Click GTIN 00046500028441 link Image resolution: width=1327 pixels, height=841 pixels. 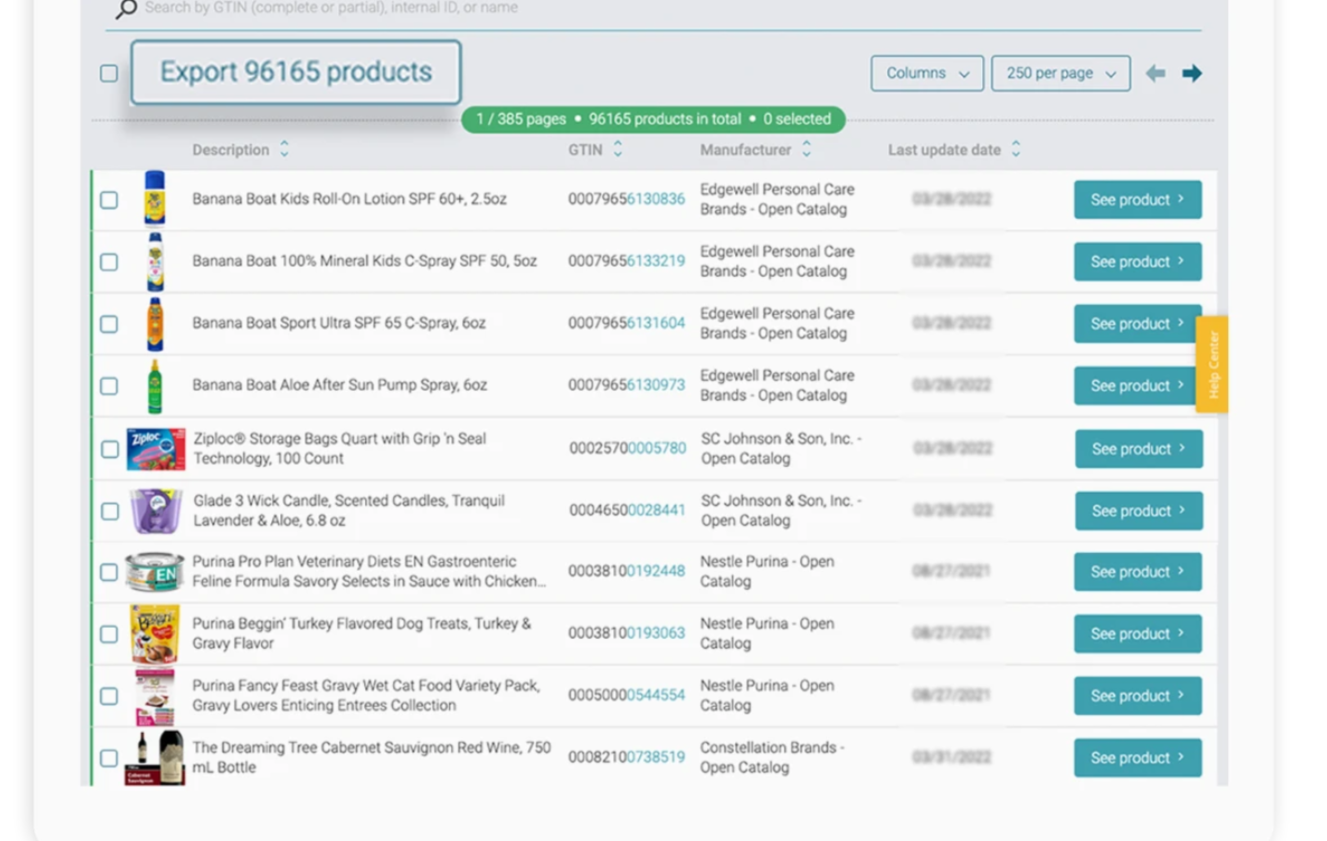point(628,510)
